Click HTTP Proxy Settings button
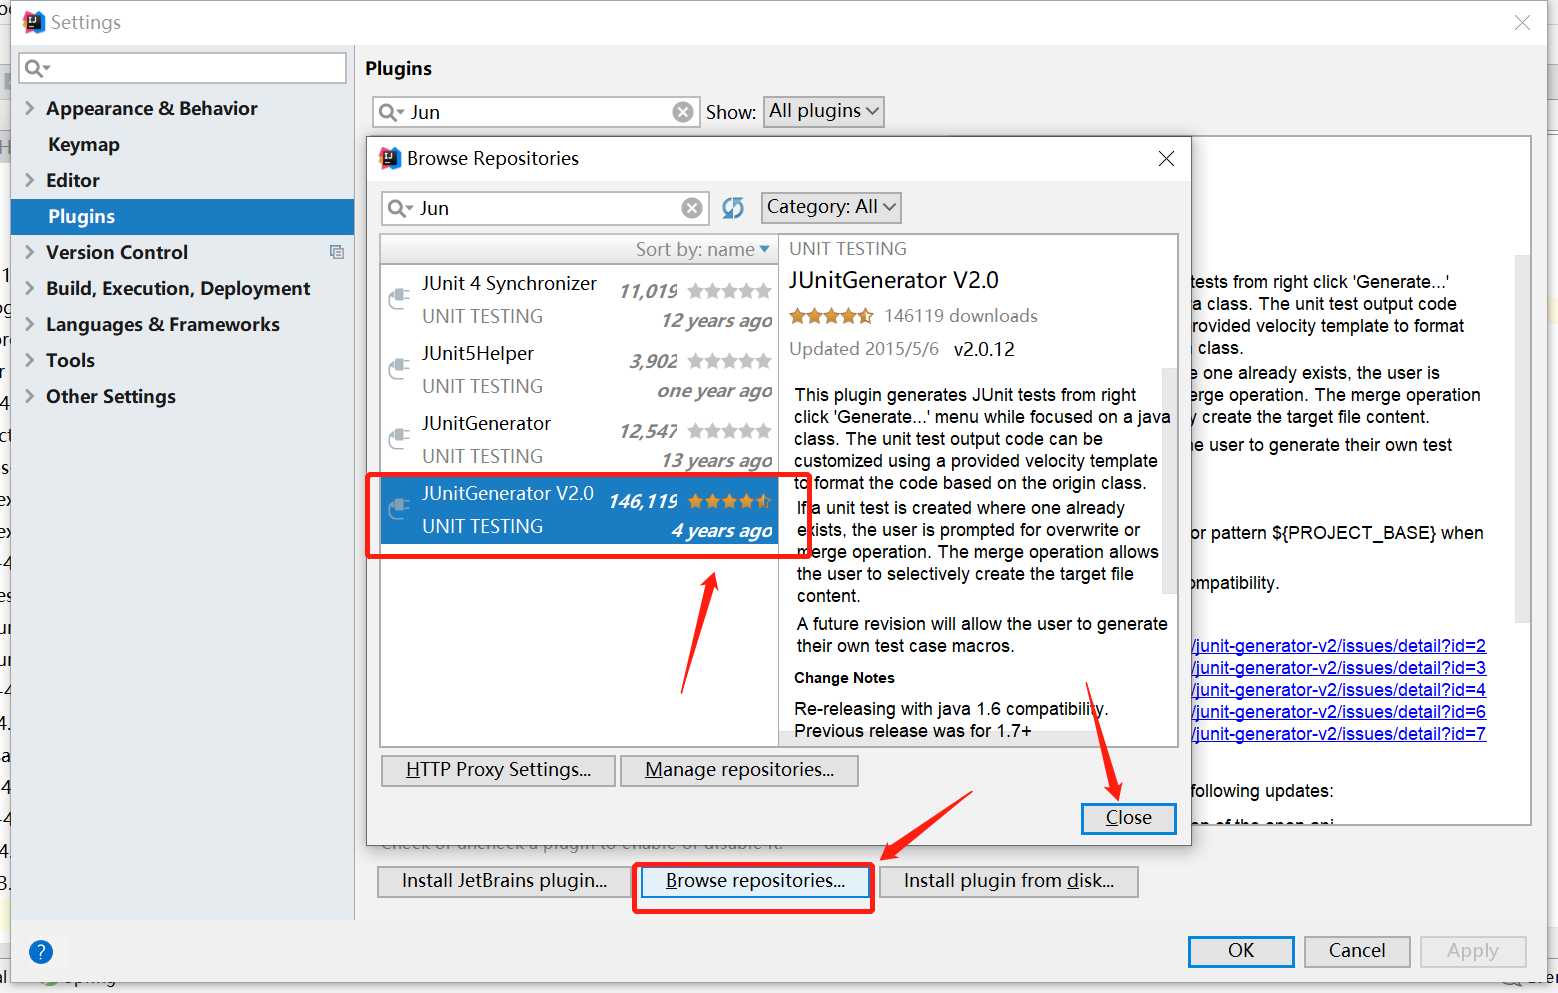 coord(498,770)
